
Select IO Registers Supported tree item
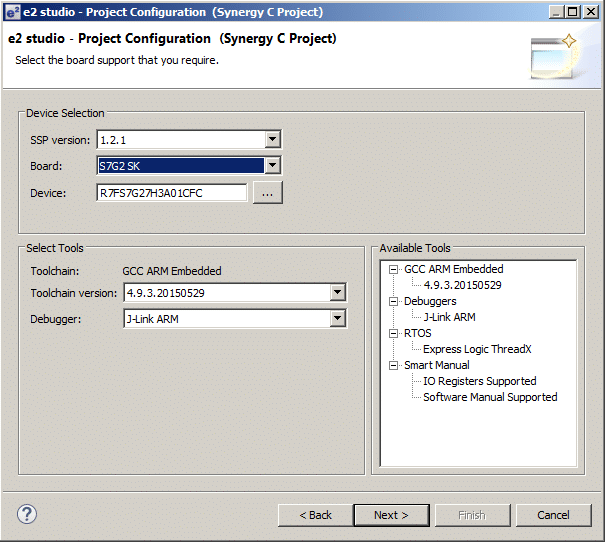click(479, 381)
